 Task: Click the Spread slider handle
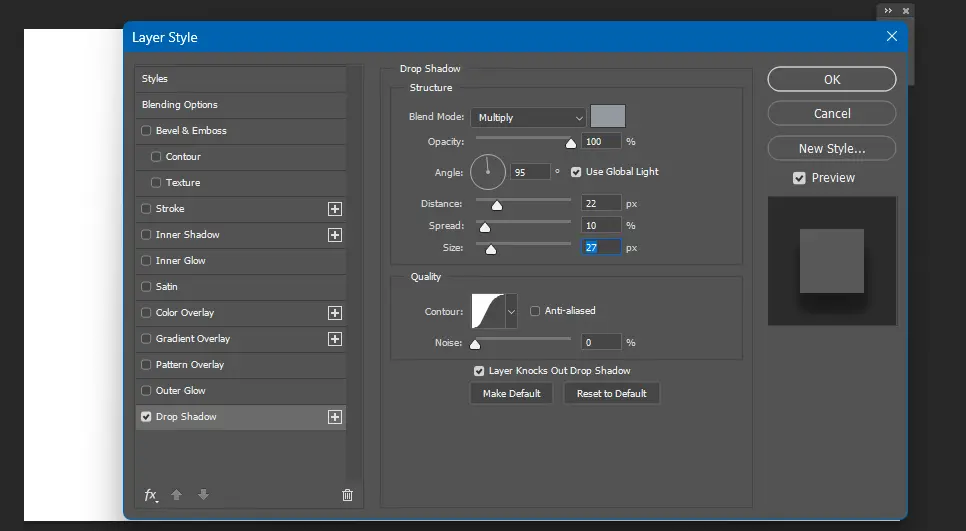485,228
